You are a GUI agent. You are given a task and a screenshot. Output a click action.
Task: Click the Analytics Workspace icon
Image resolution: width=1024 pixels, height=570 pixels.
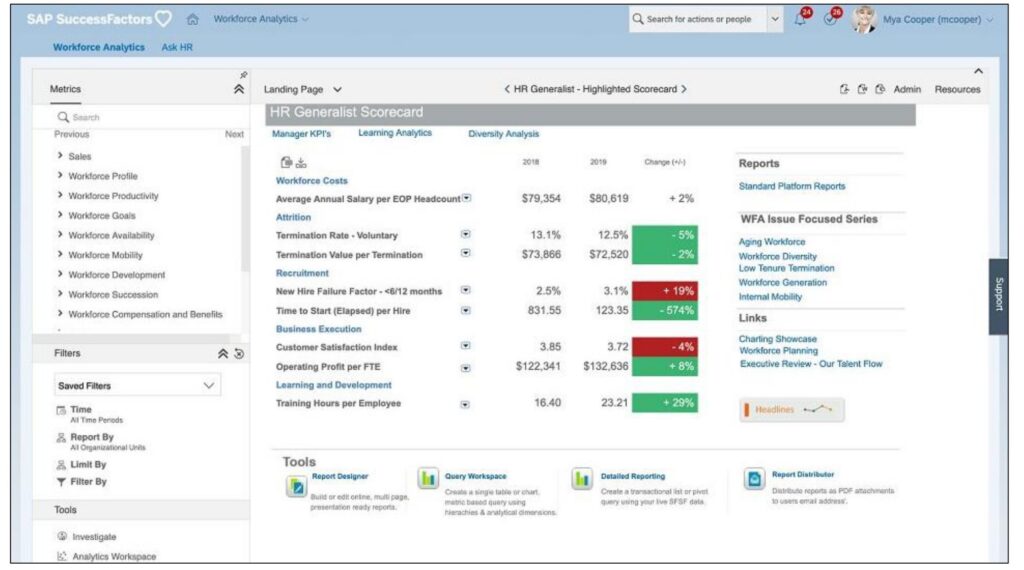[62, 556]
